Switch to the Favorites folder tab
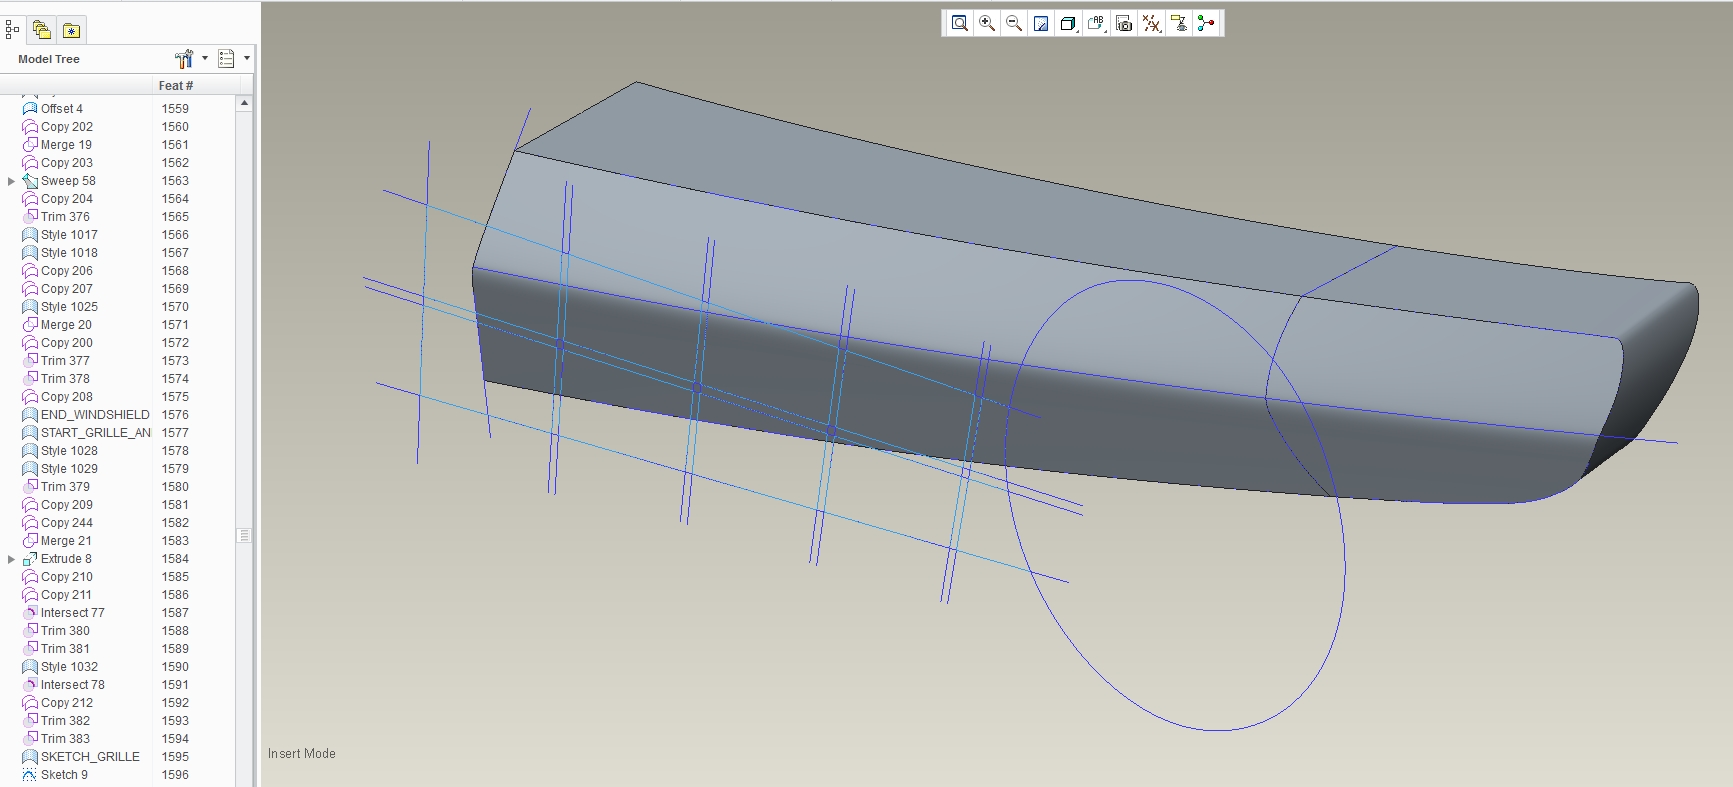The height and width of the screenshot is (787, 1733). click(x=71, y=30)
